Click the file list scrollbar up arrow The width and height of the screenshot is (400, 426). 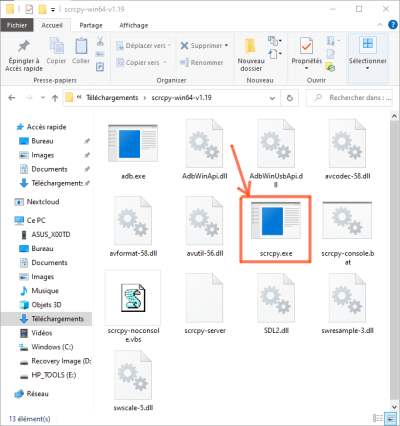tap(394, 116)
